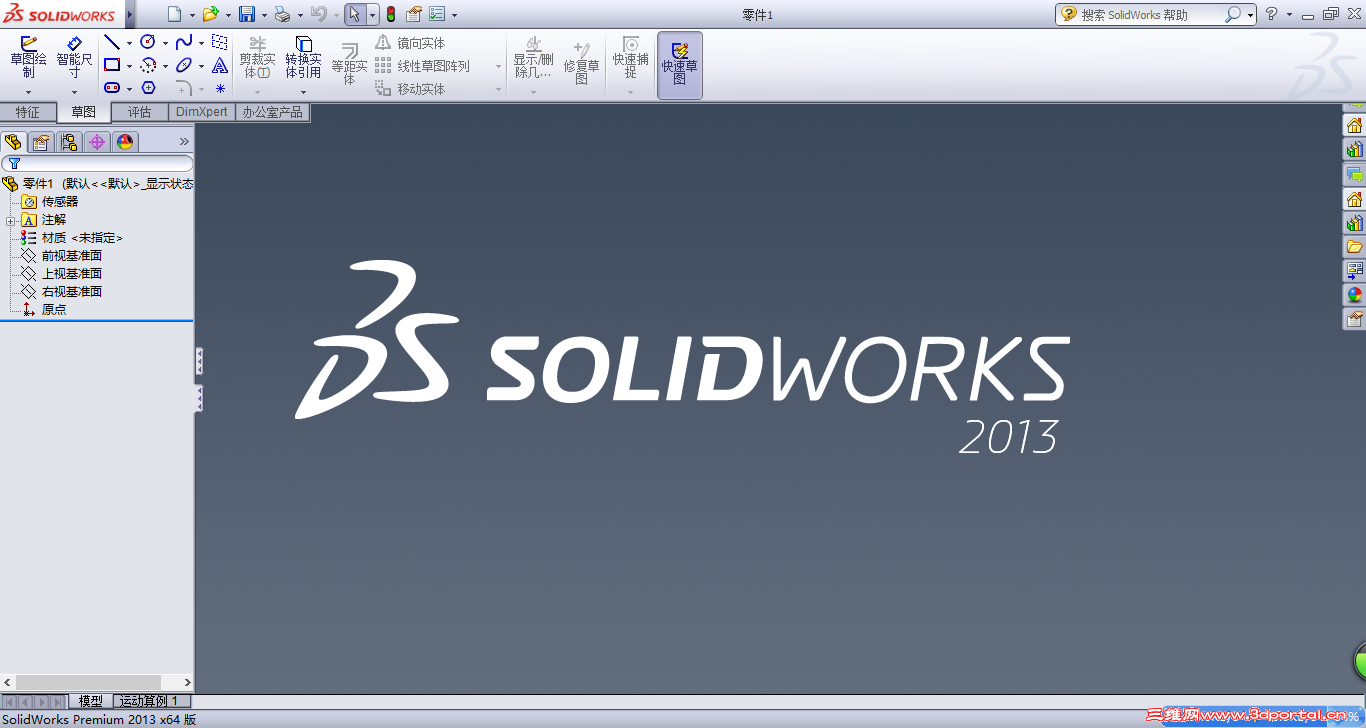
Task: Switch to the 草图 tab
Action: pos(84,112)
